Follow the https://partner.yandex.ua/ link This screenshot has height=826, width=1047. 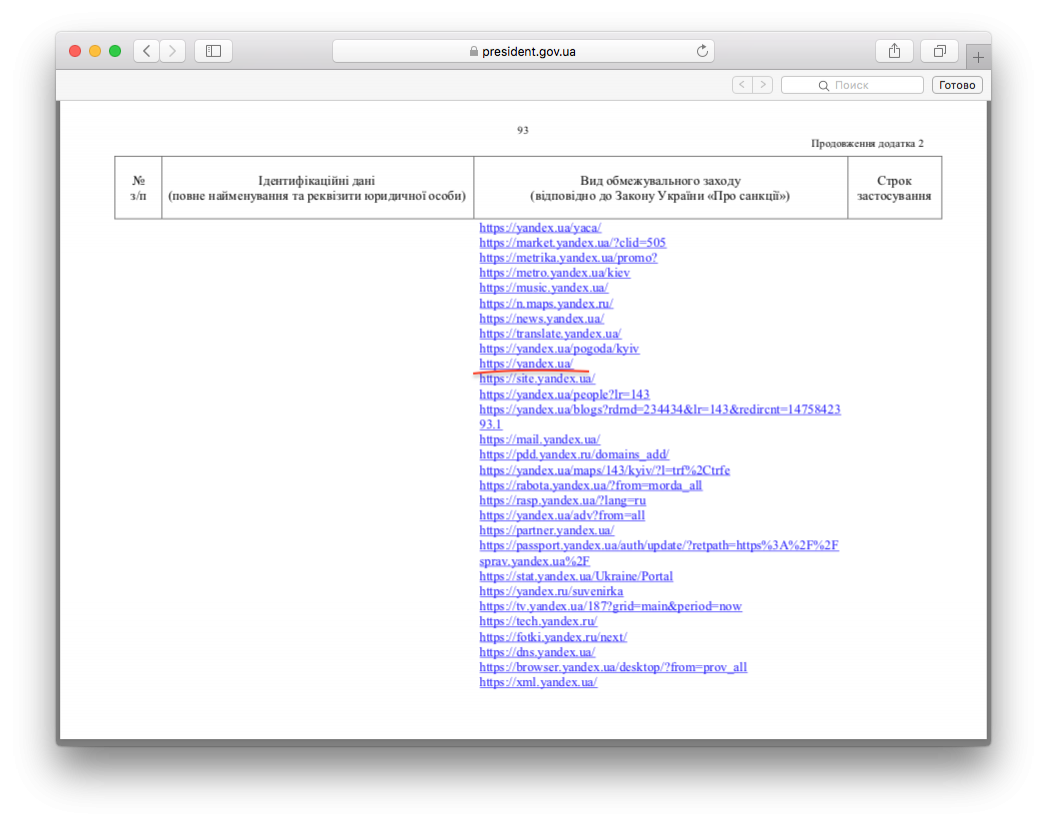(x=546, y=530)
